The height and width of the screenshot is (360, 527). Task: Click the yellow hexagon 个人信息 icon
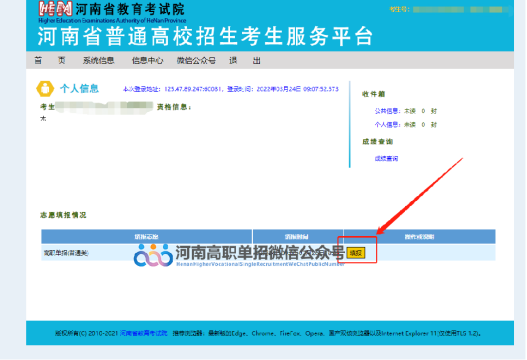pyautogui.click(x=45, y=89)
